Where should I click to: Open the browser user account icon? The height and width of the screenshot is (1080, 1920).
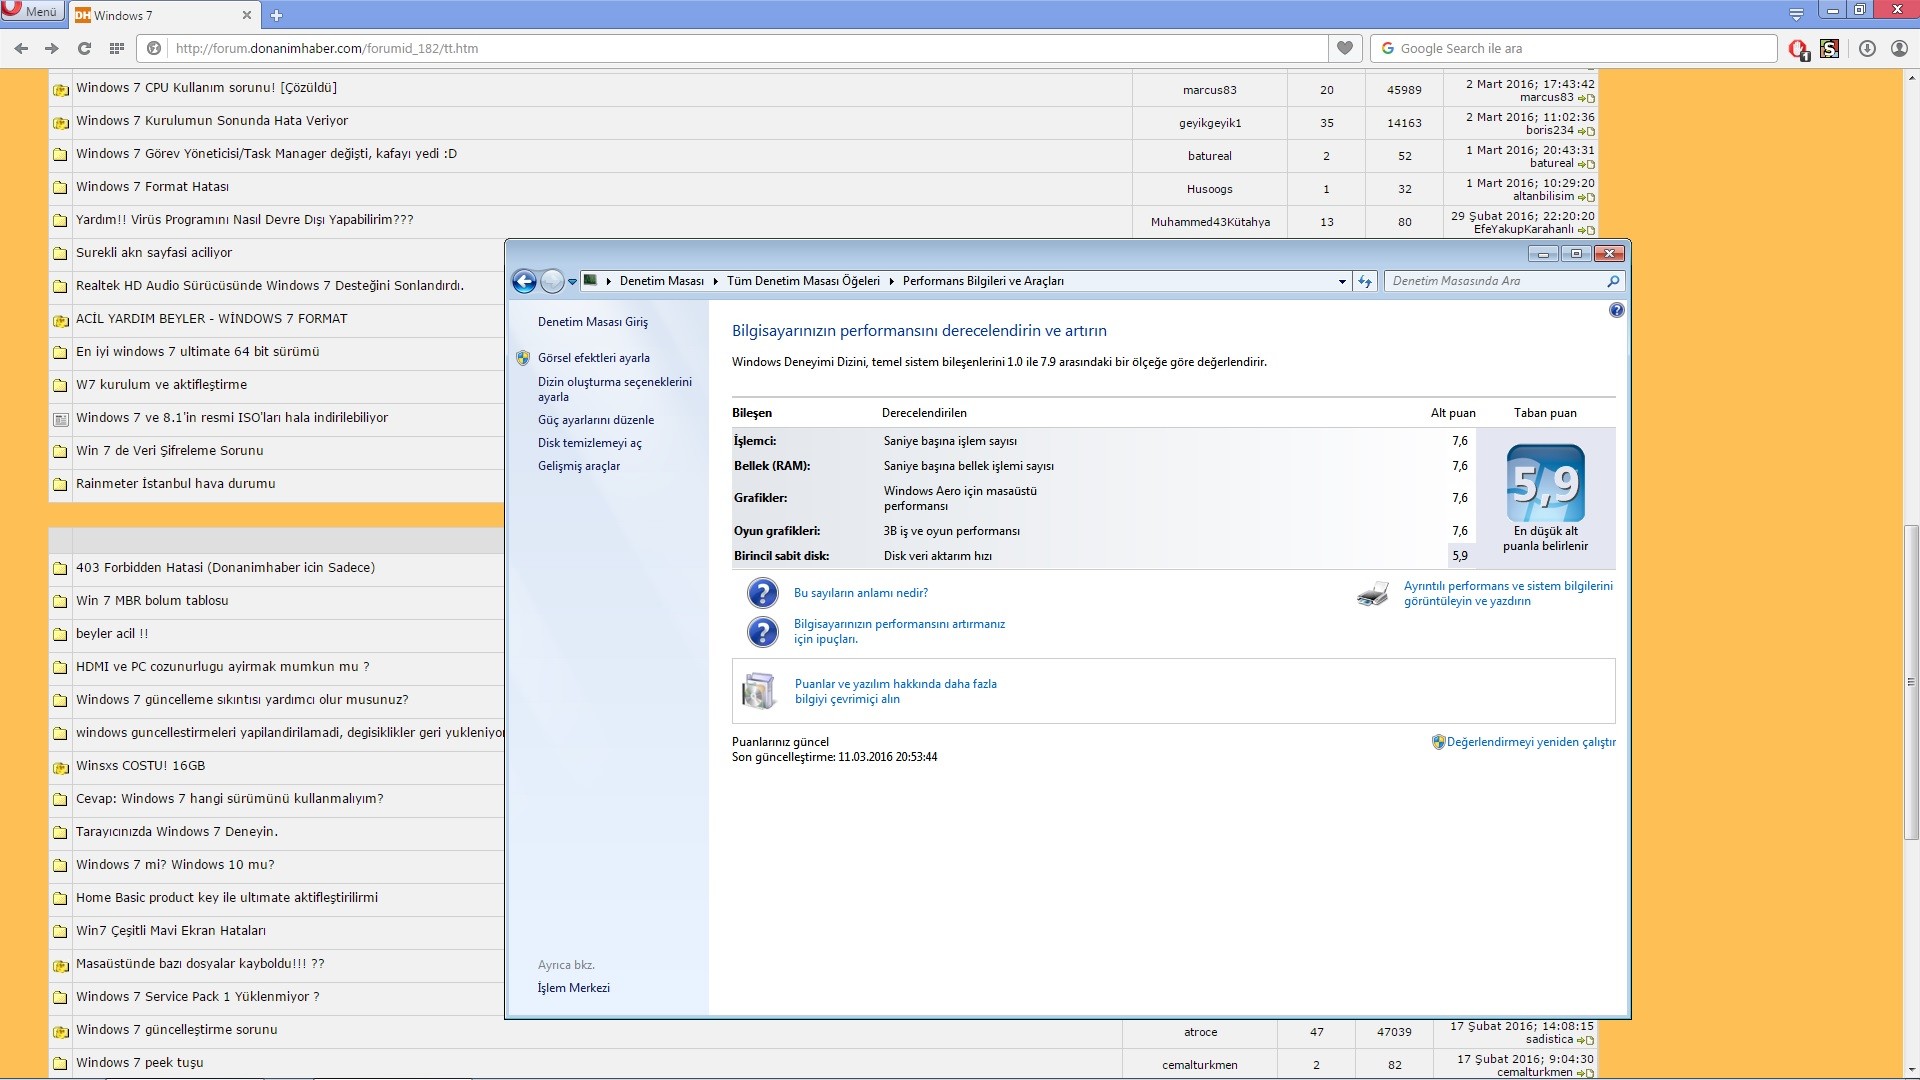1899,48
